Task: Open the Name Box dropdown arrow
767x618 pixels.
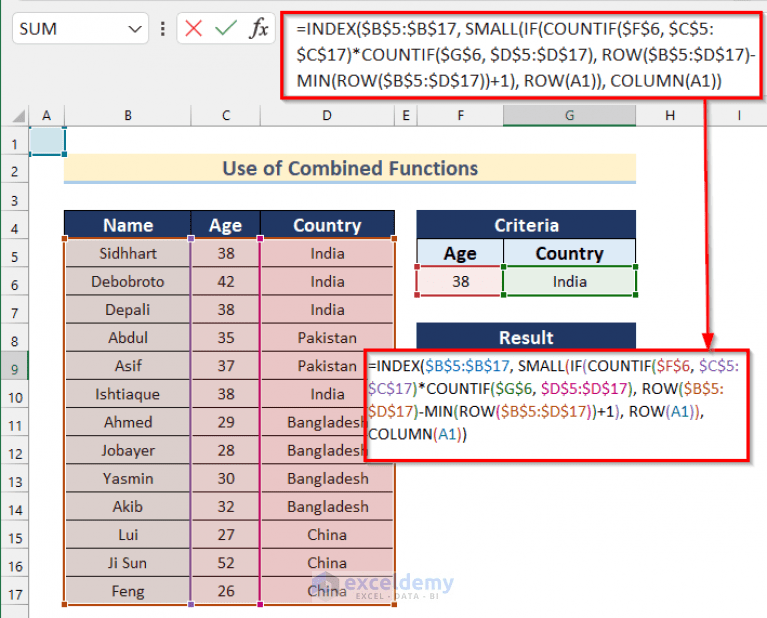Action: 135,29
